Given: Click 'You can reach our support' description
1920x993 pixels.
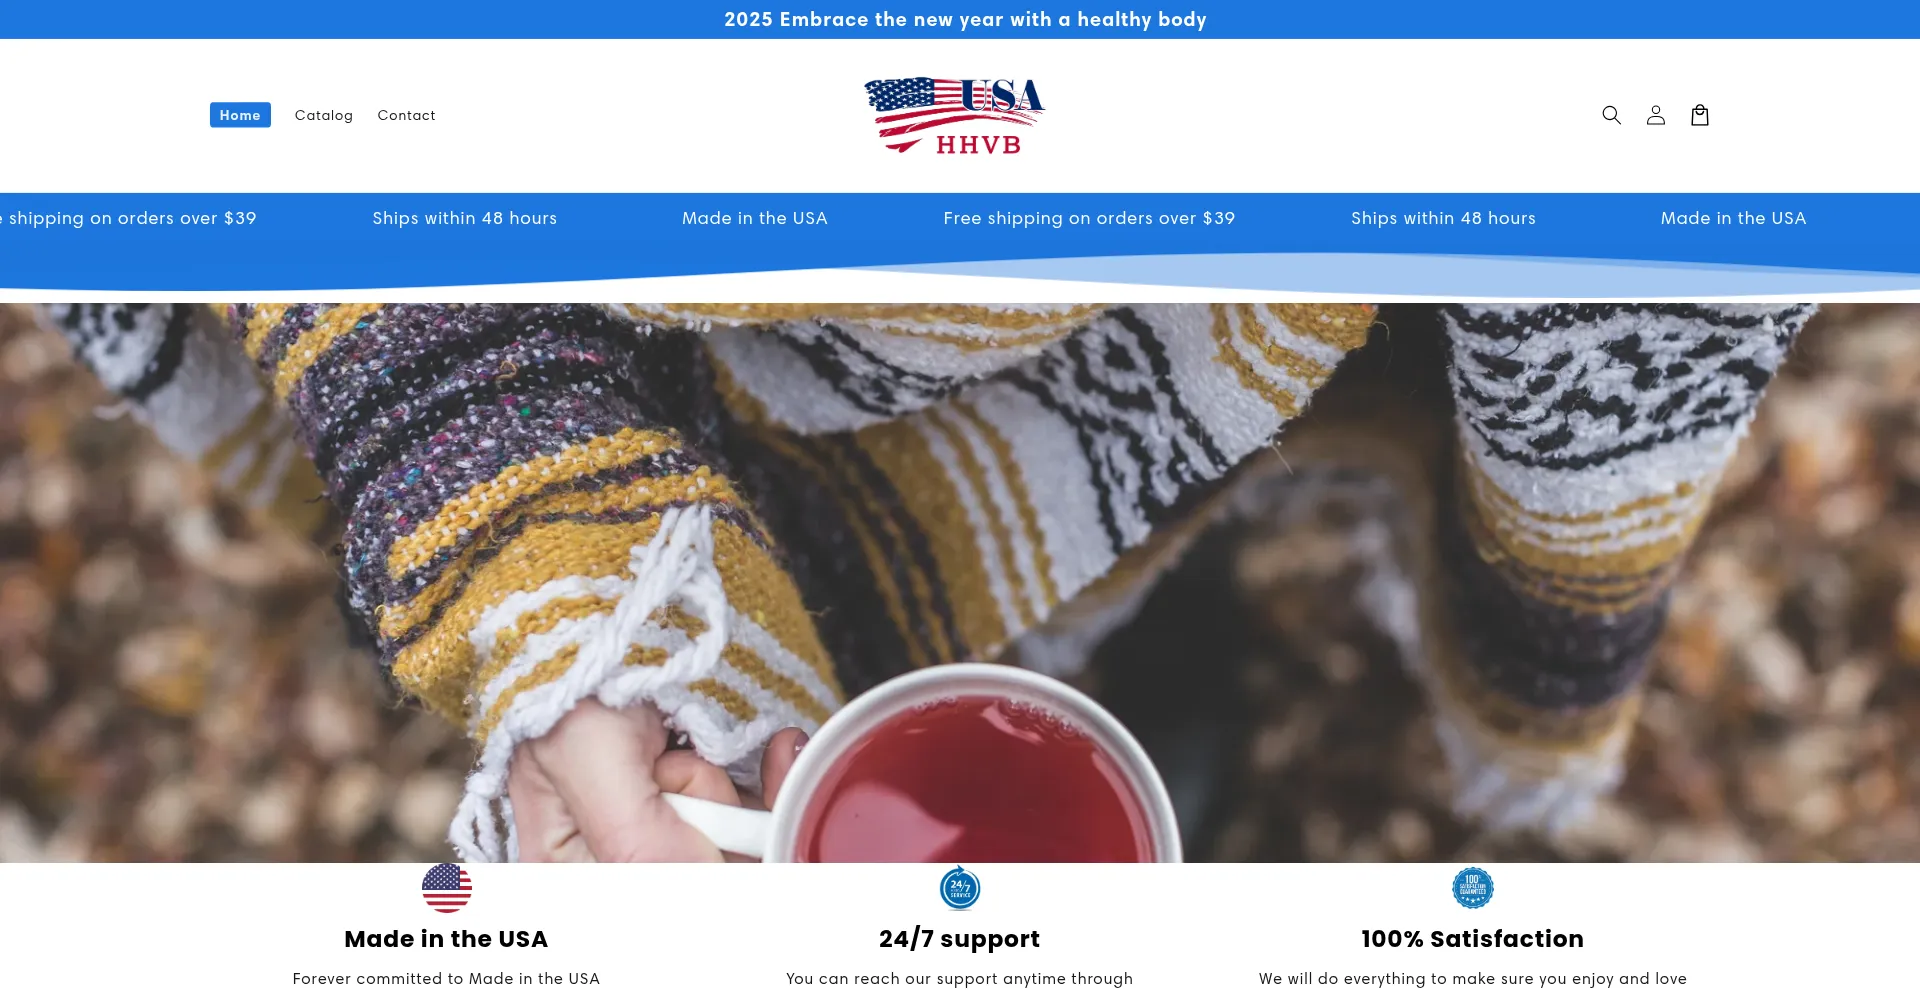Looking at the screenshot, I should [x=960, y=979].
